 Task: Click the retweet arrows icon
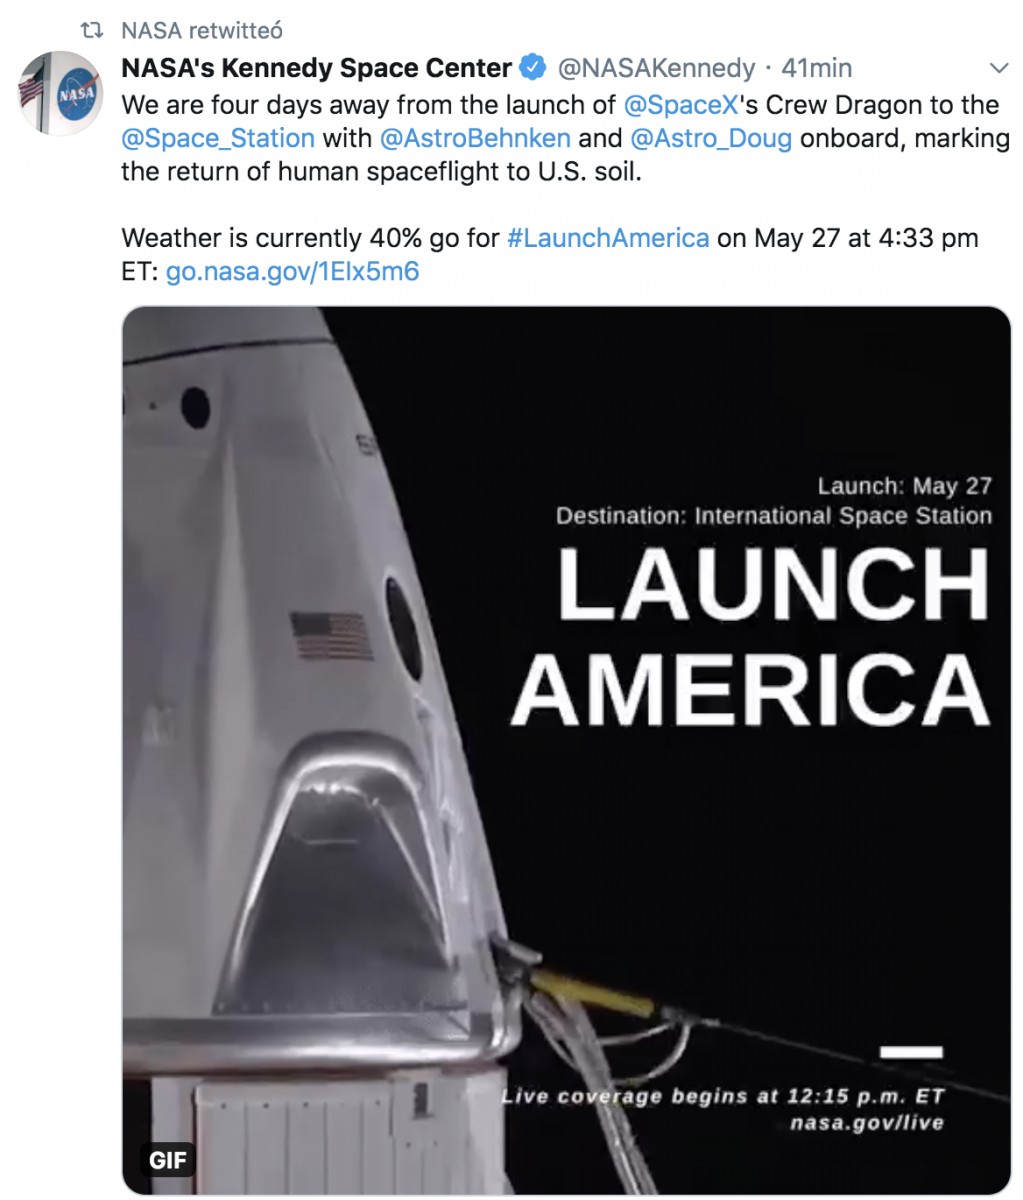pos(91,31)
